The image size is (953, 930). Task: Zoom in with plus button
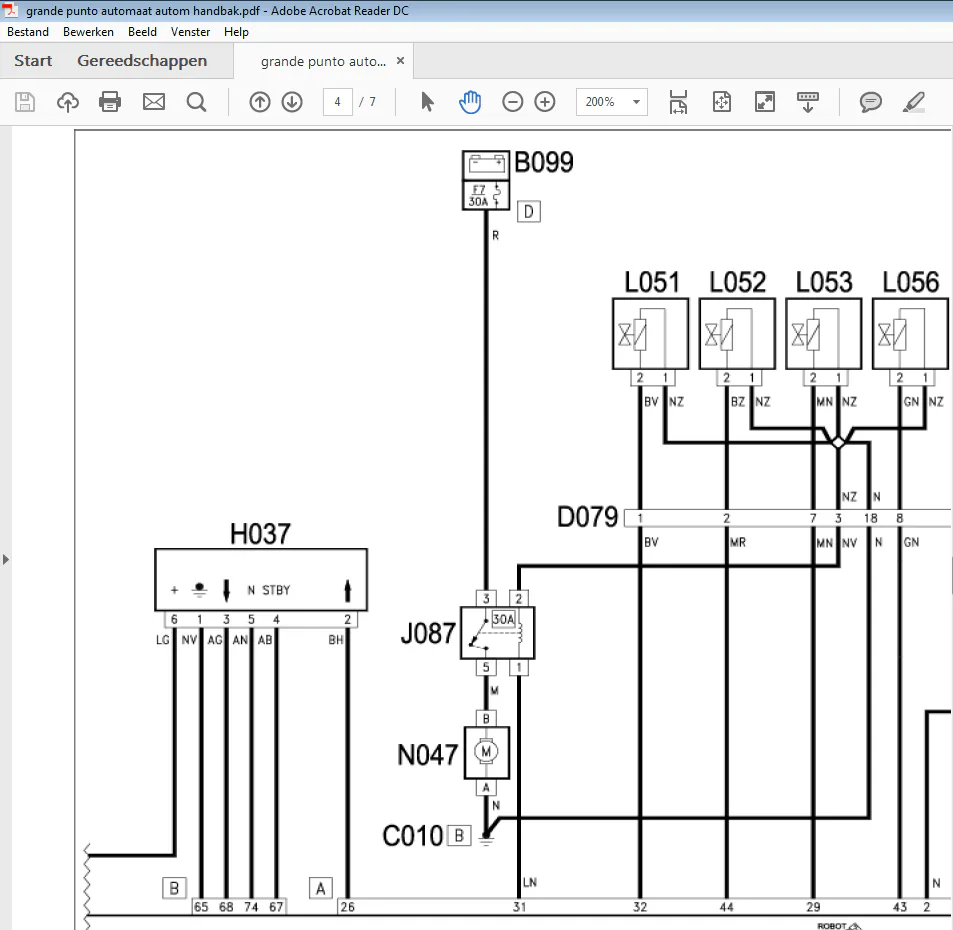[545, 102]
